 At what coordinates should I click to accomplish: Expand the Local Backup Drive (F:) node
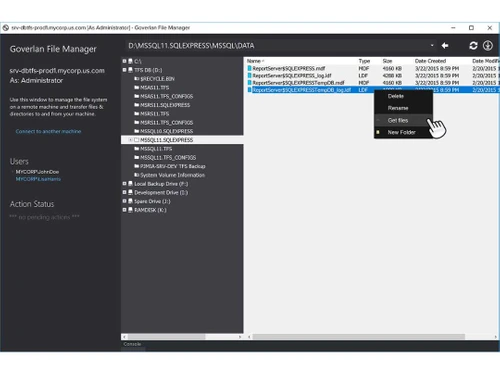tap(125, 184)
